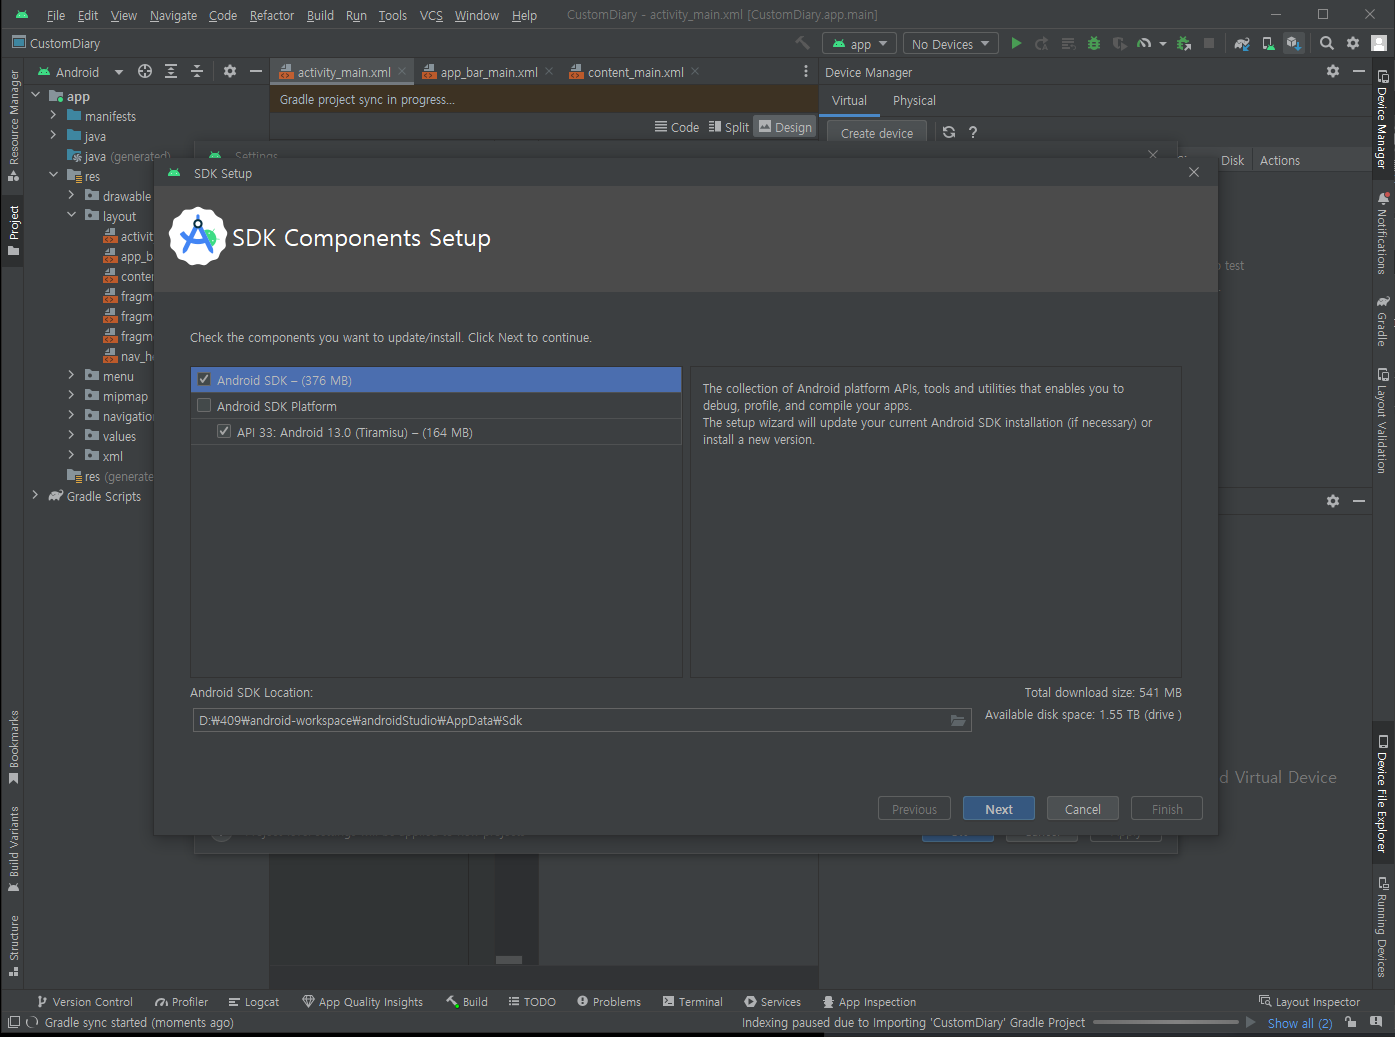The image size is (1395, 1037).
Task: Expand the values folder
Action: 72,436
